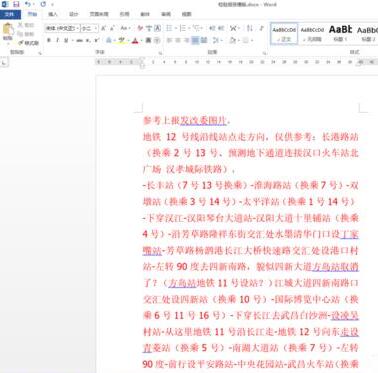Apply the 标题 1 heading style
This screenshot has height=373, width=378.
[x=340, y=34]
